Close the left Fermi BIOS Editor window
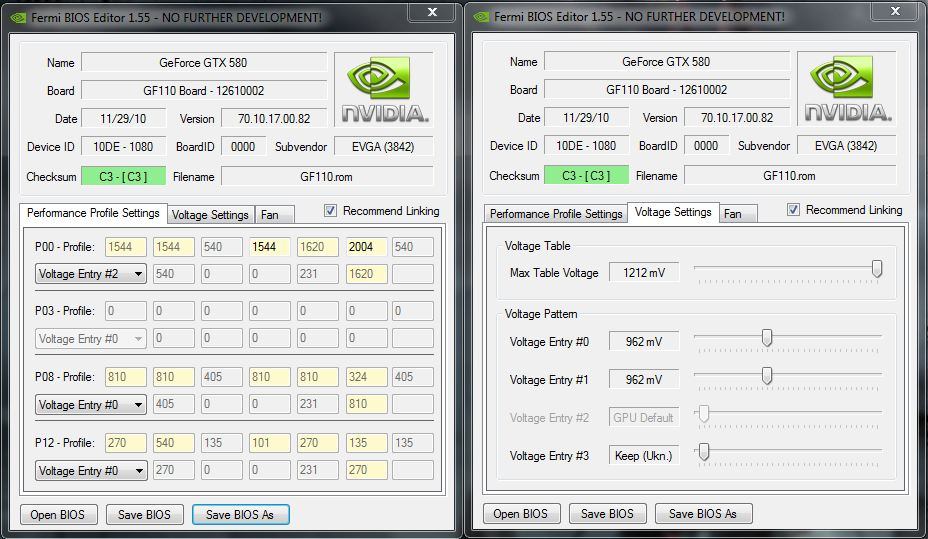928x539 pixels. point(433,12)
